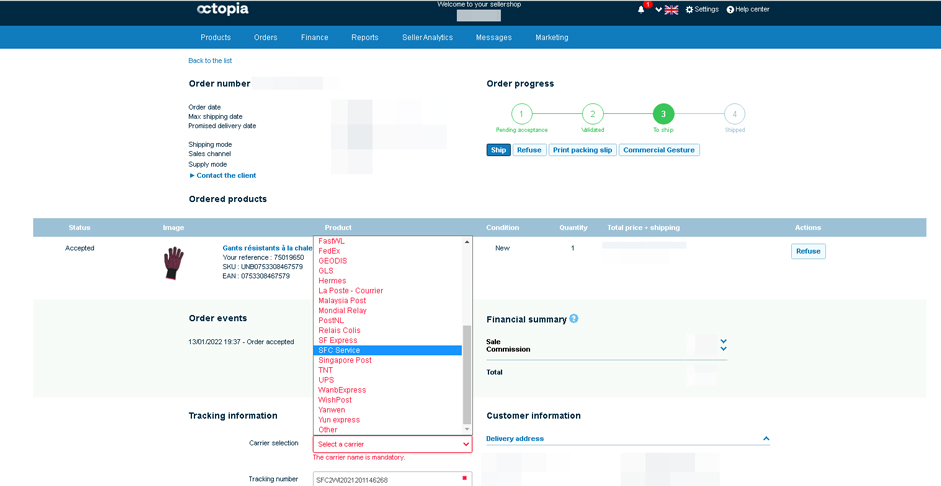Expand the Sale details chevron
The image size is (941, 486).
723,341
